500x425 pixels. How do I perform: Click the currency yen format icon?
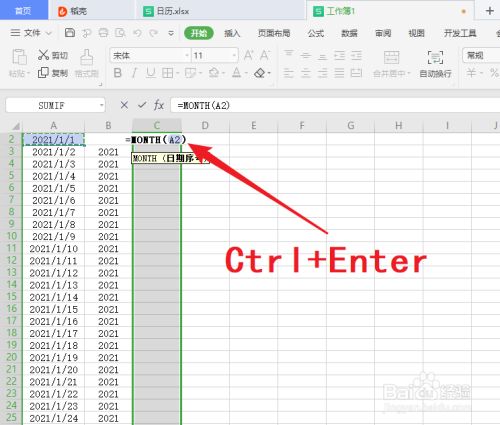pos(471,73)
